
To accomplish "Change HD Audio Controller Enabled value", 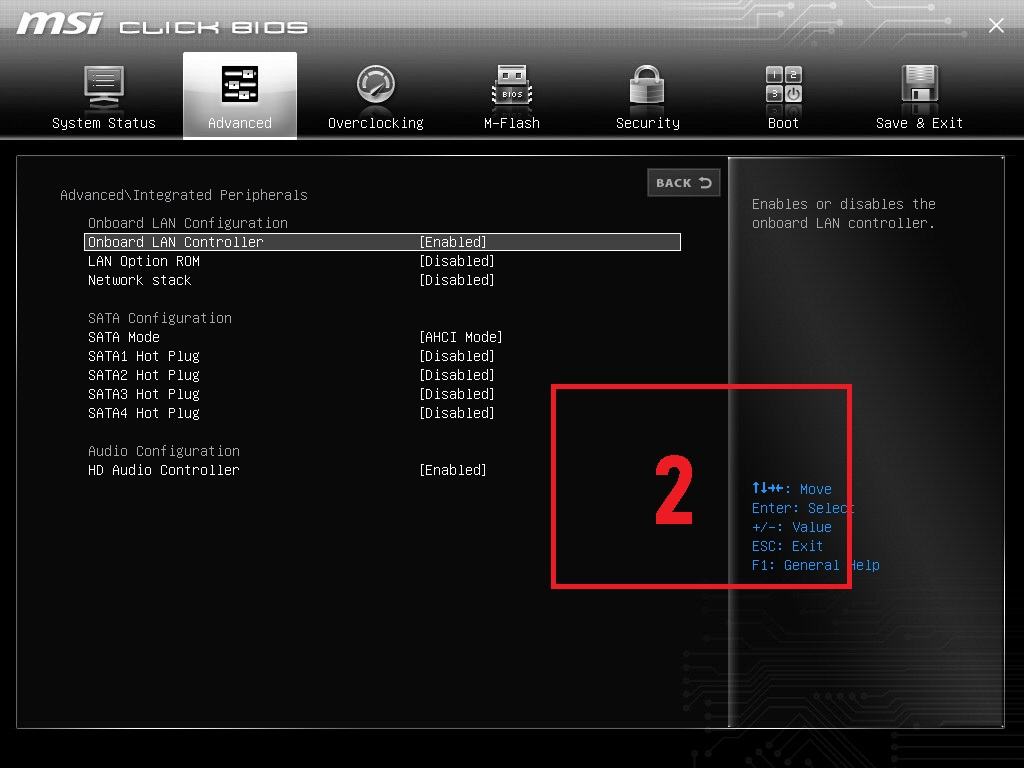I will (x=453, y=470).
